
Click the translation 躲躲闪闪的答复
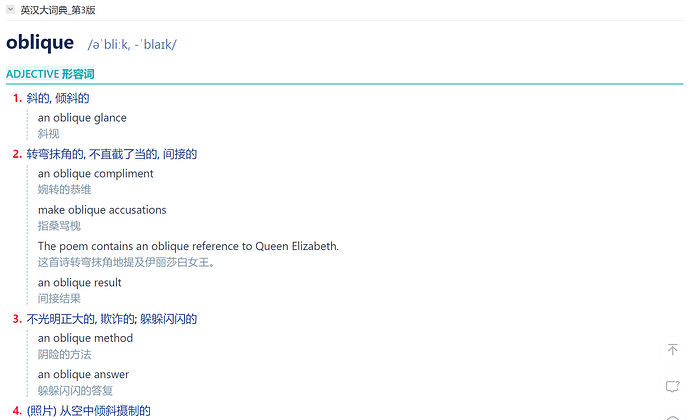[75, 391]
